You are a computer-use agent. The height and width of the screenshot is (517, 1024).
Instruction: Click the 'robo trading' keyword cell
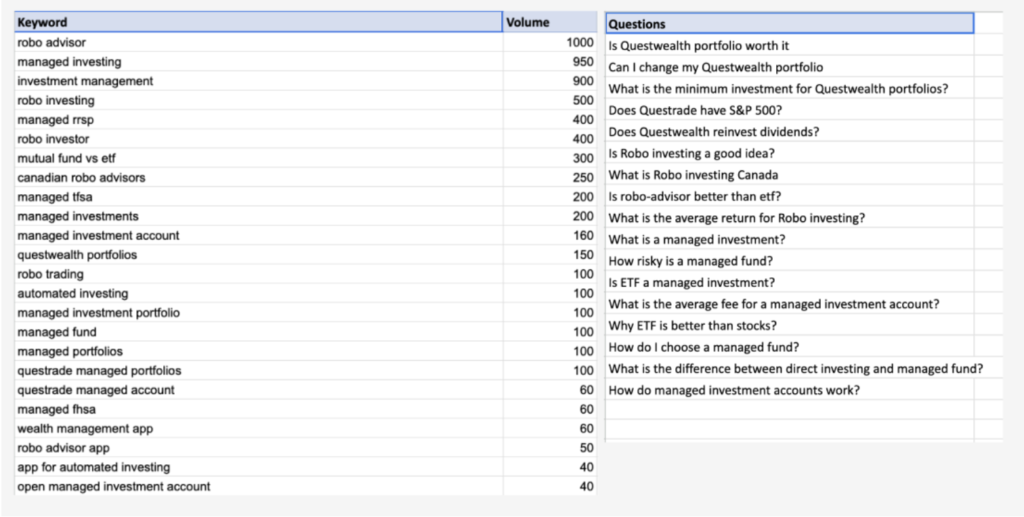point(259,274)
